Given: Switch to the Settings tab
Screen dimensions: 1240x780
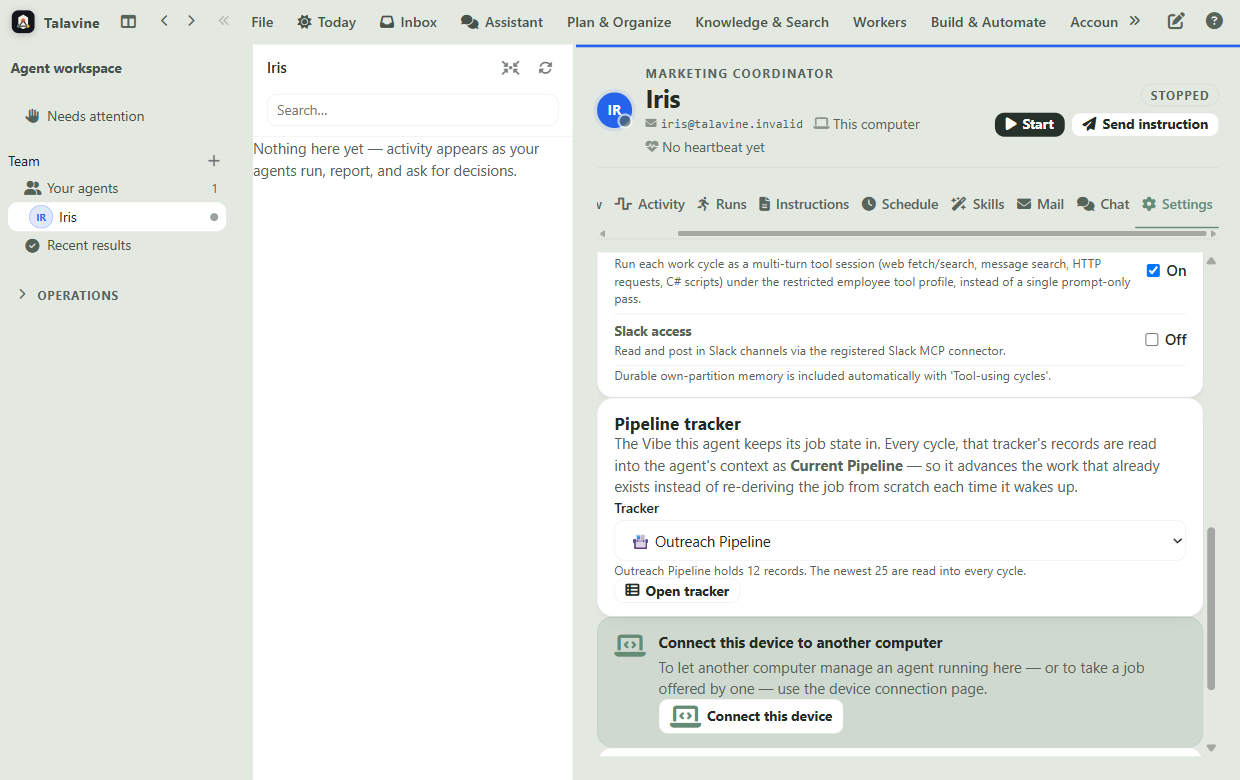Looking at the screenshot, I should [1177, 204].
